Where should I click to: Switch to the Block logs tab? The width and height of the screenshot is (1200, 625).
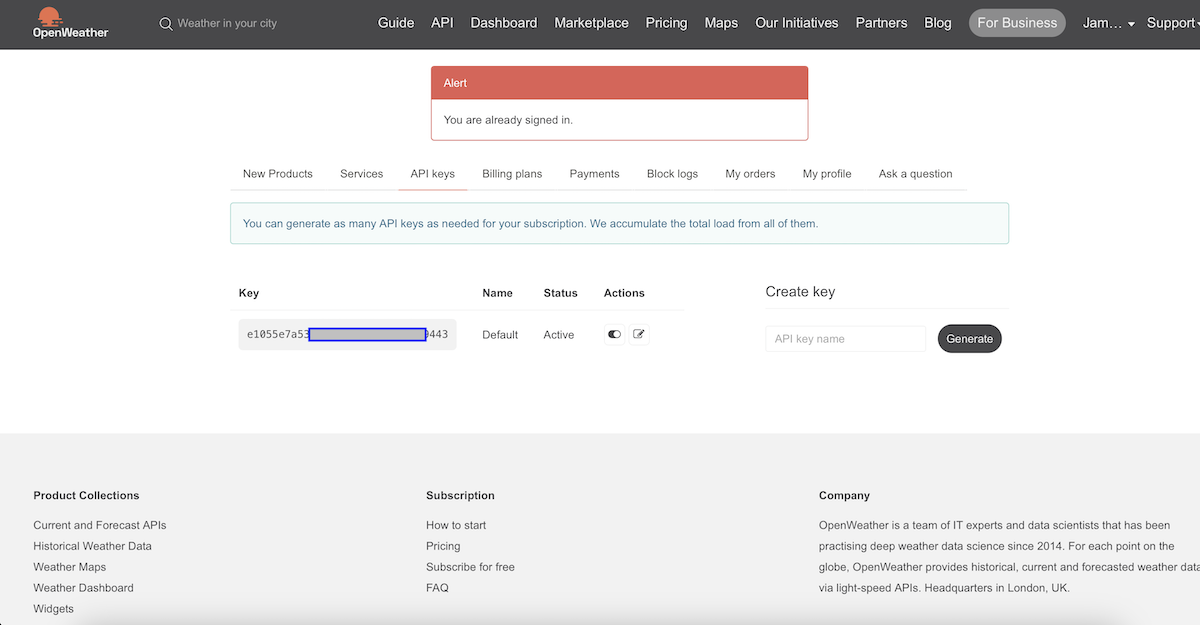click(x=673, y=174)
